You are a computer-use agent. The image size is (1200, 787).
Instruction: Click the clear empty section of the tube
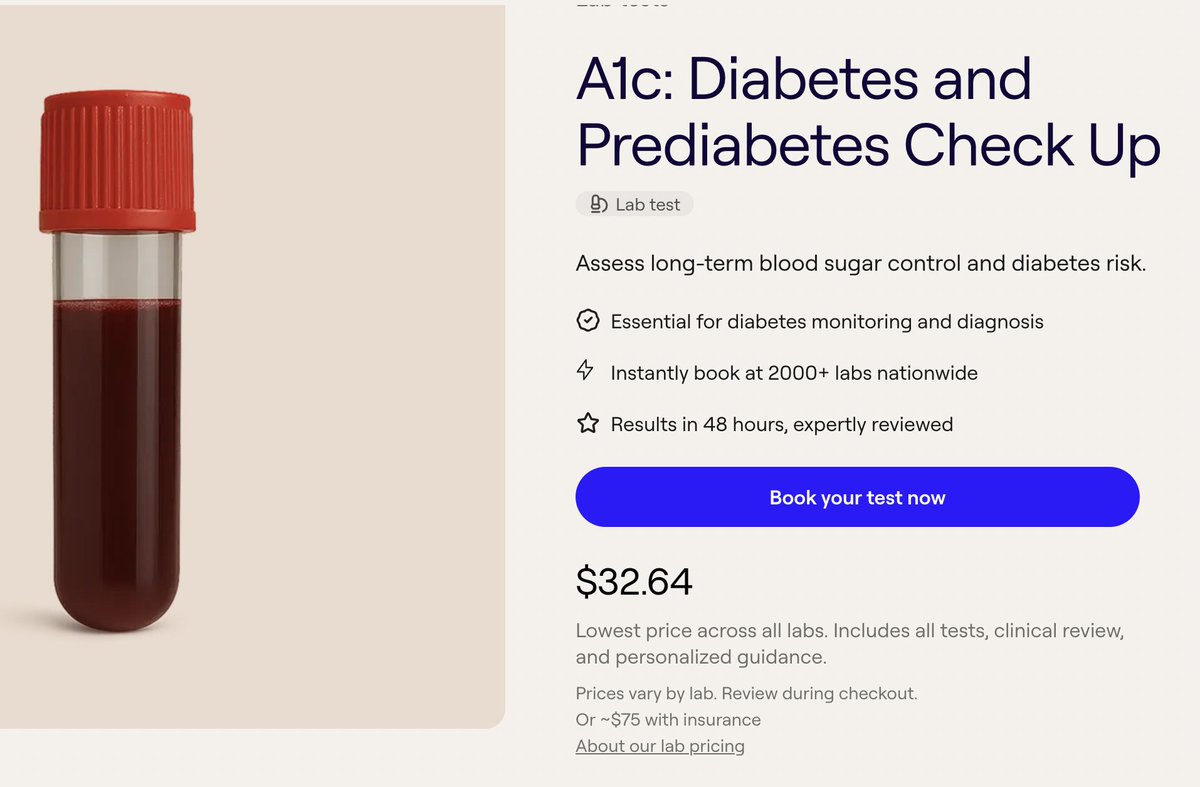pyautogui.click(x=117, y=264)
